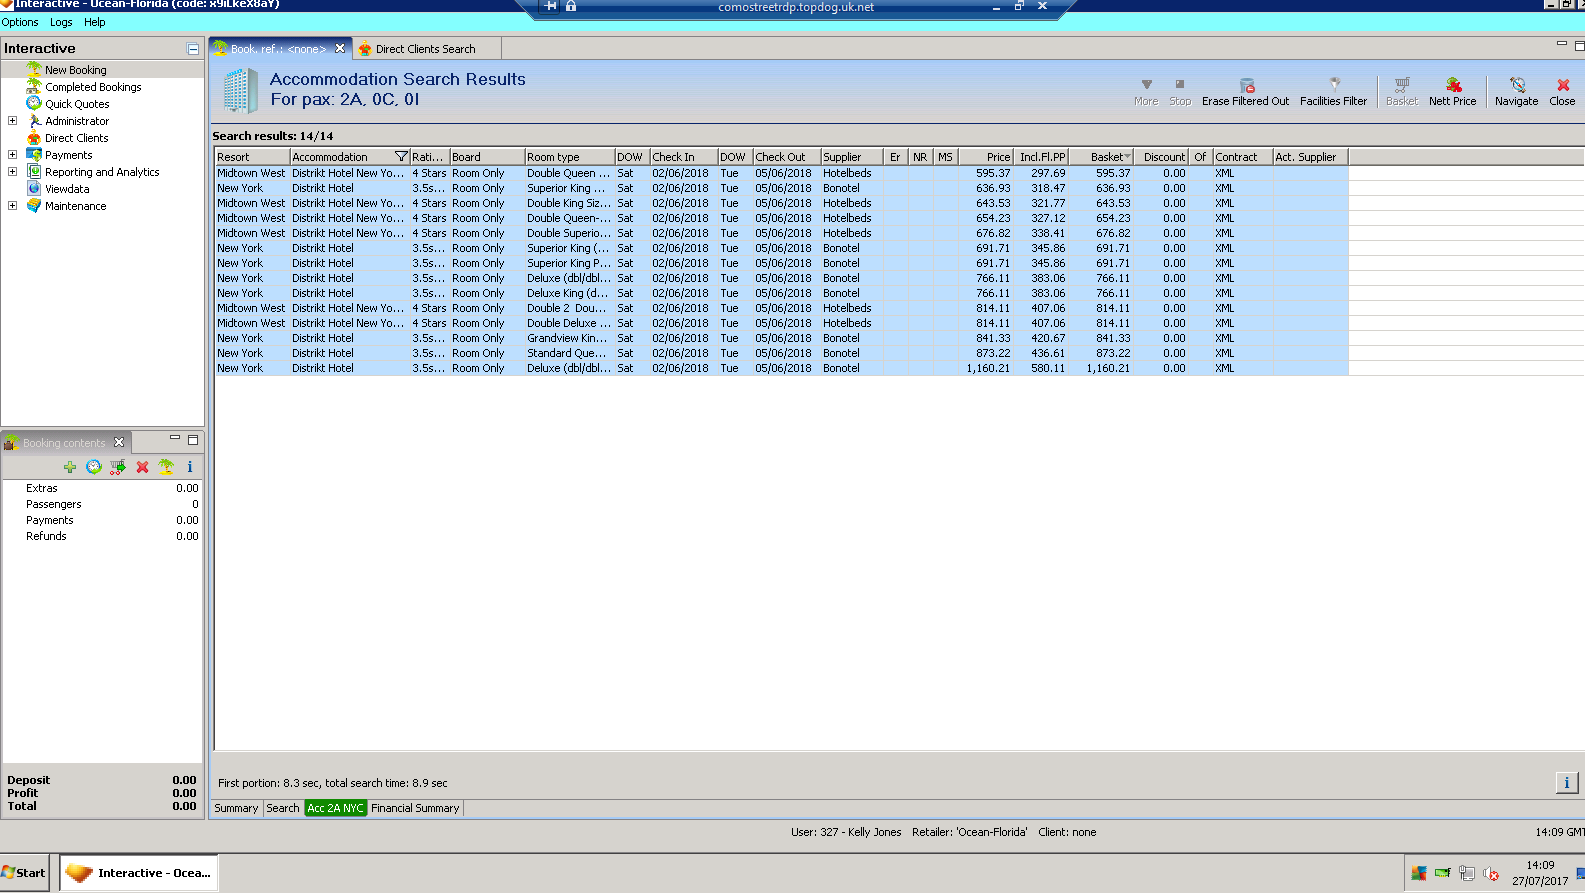Sort results by the Price column header
Screen dimensions: 1585x893
986,157
